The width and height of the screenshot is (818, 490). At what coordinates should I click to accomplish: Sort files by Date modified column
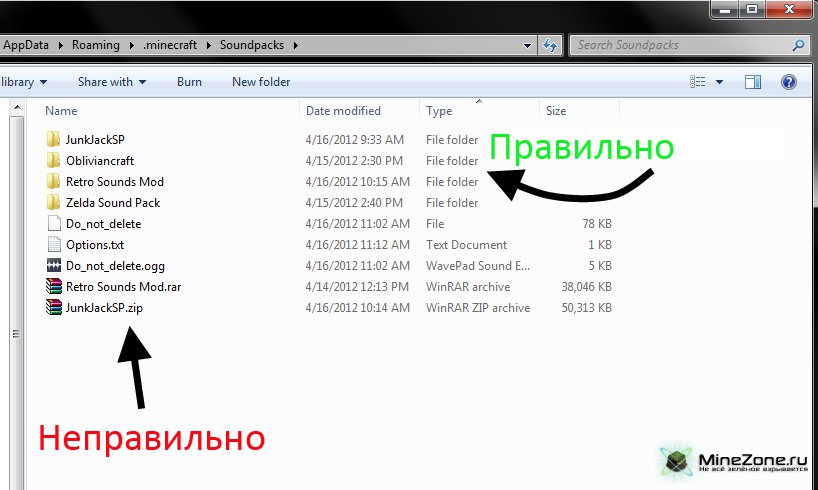click(x=343, y=111)
